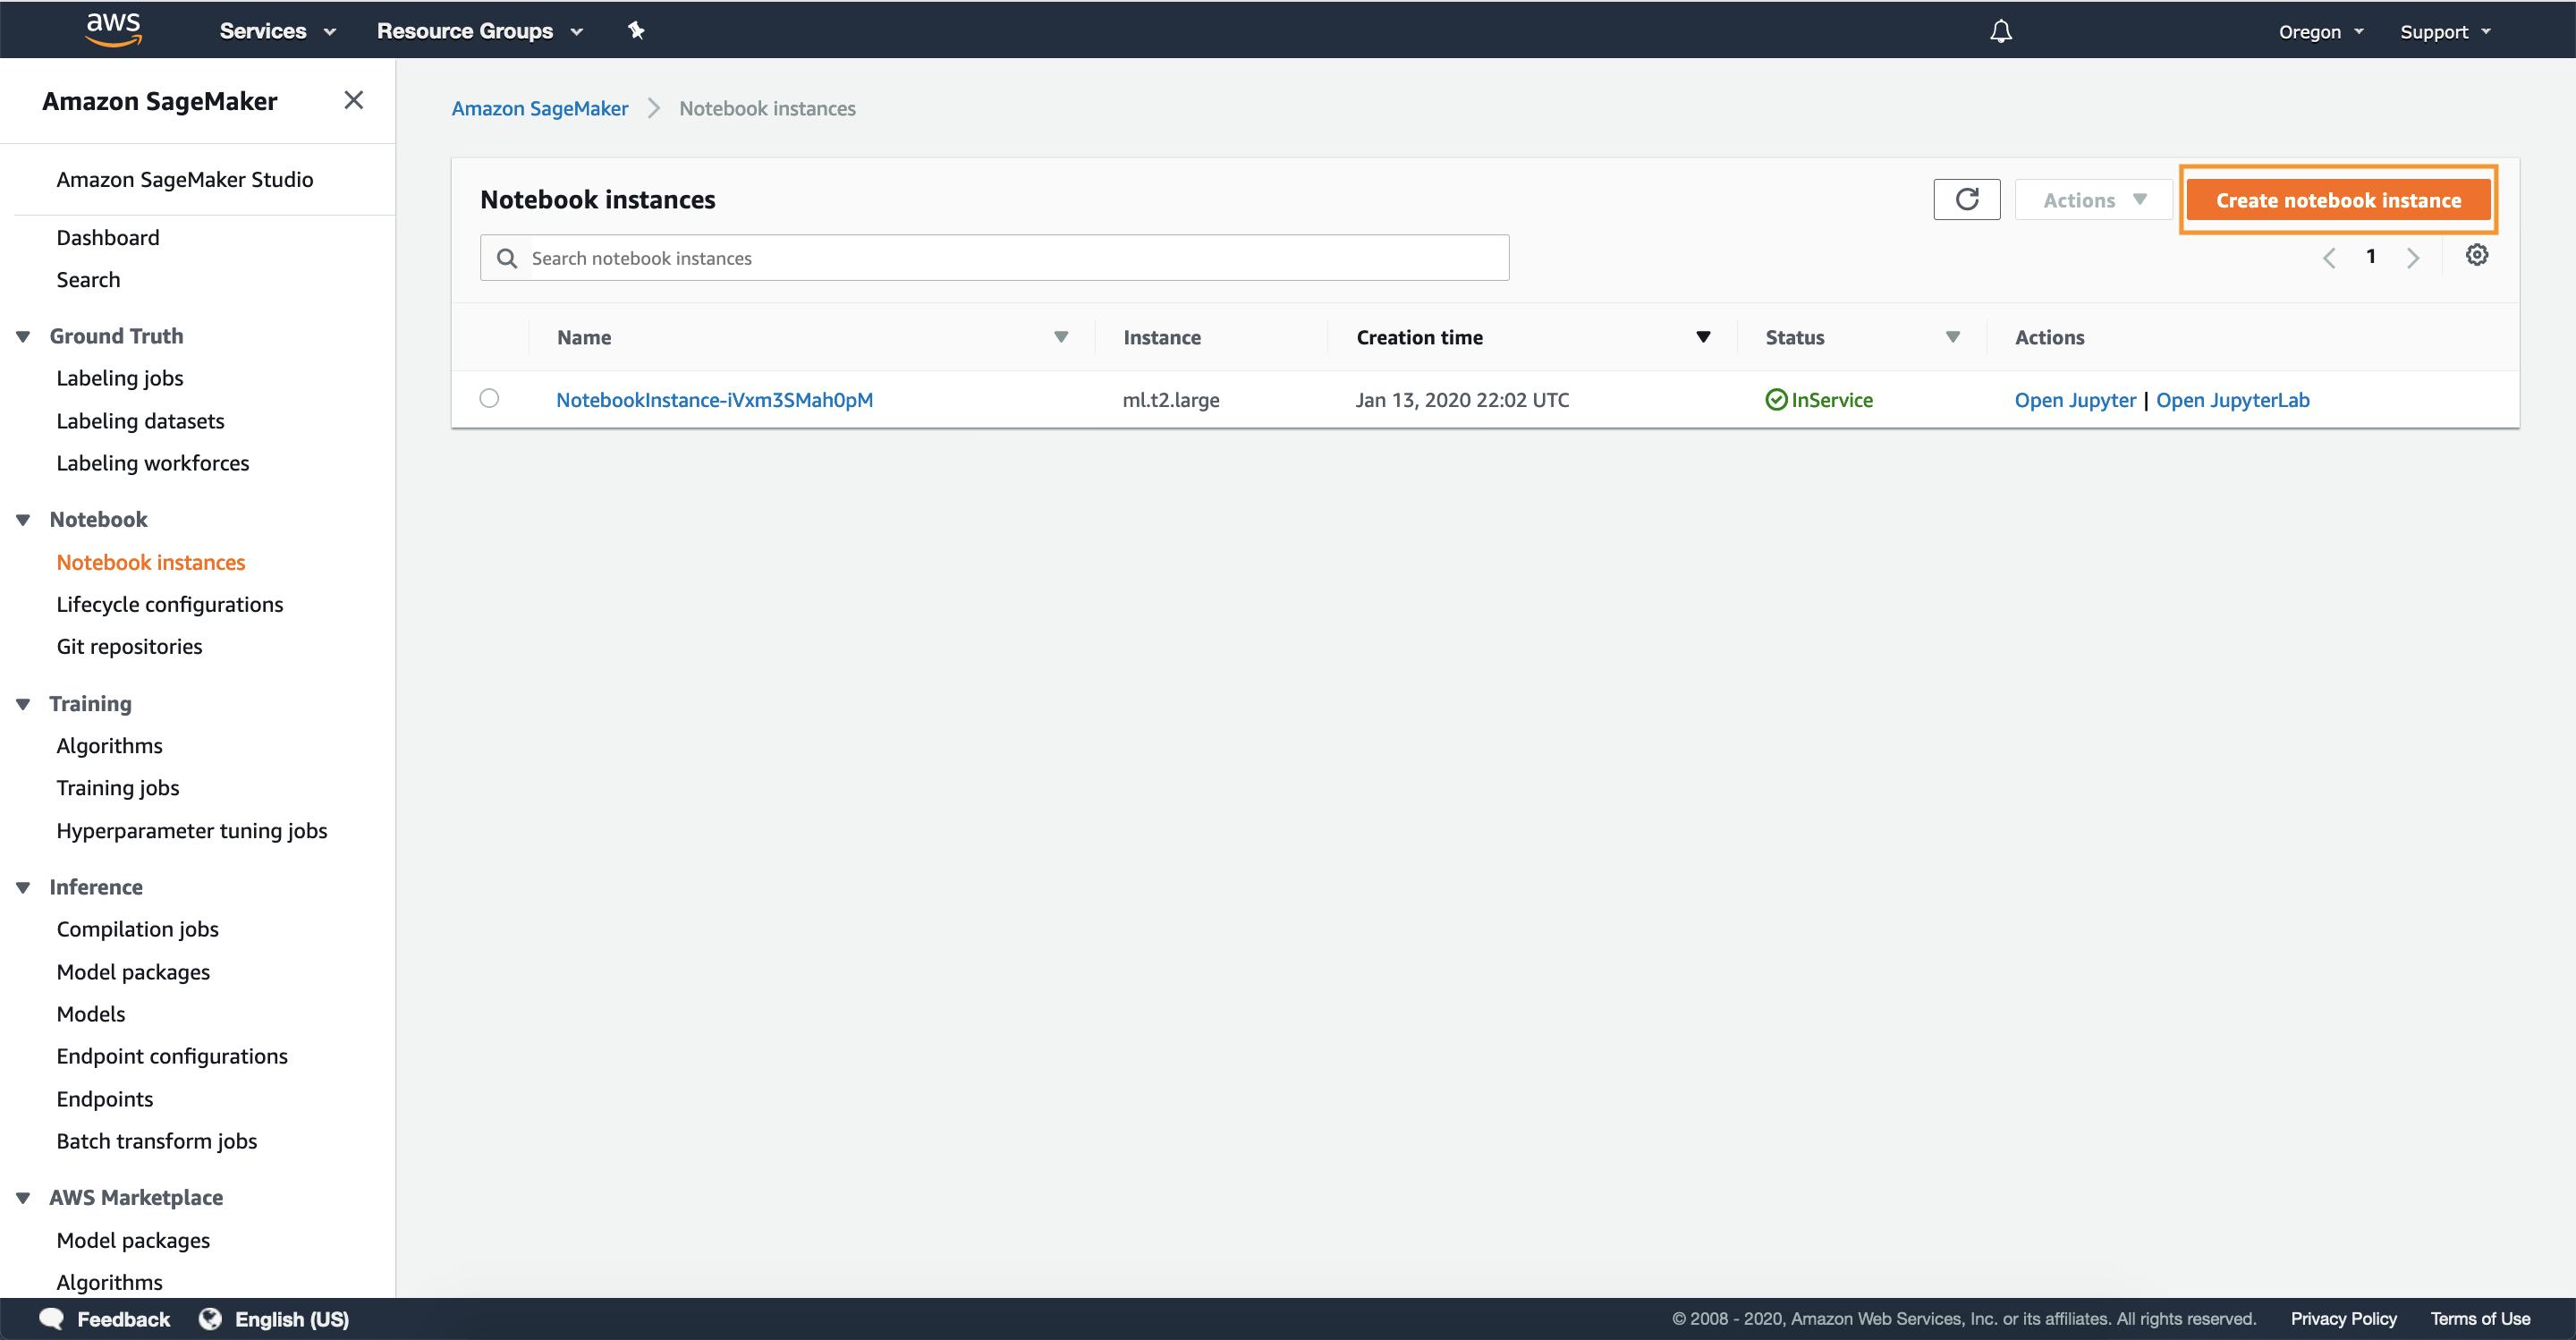The image size is (2576, 1340).
Task: Open Endpoints page
Action: click(105, 1099)
